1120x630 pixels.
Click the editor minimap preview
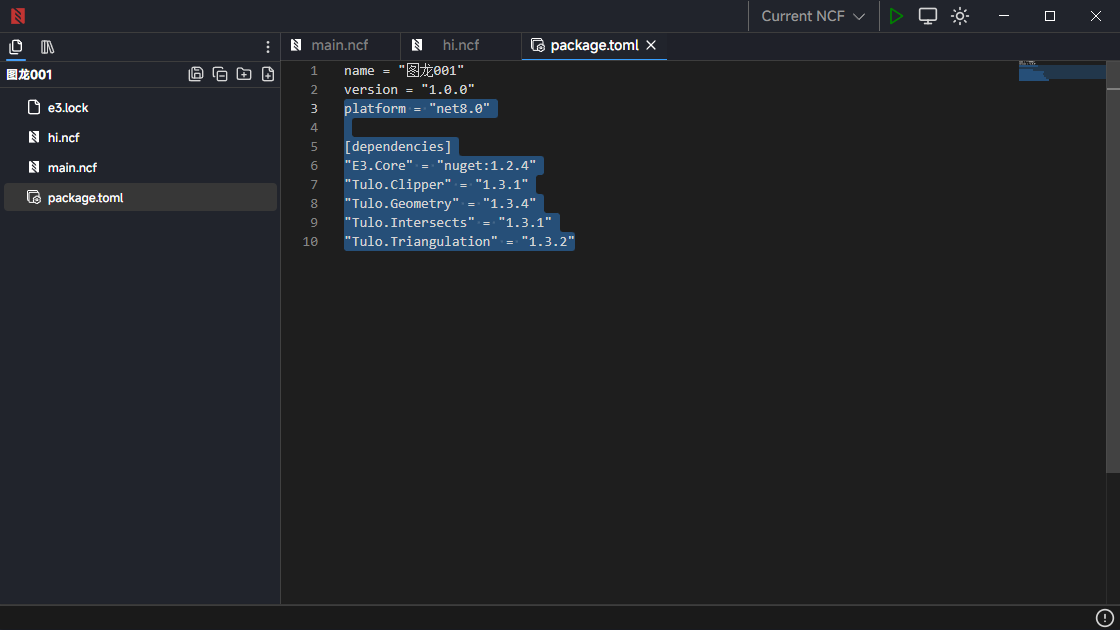coord(1060,71)
